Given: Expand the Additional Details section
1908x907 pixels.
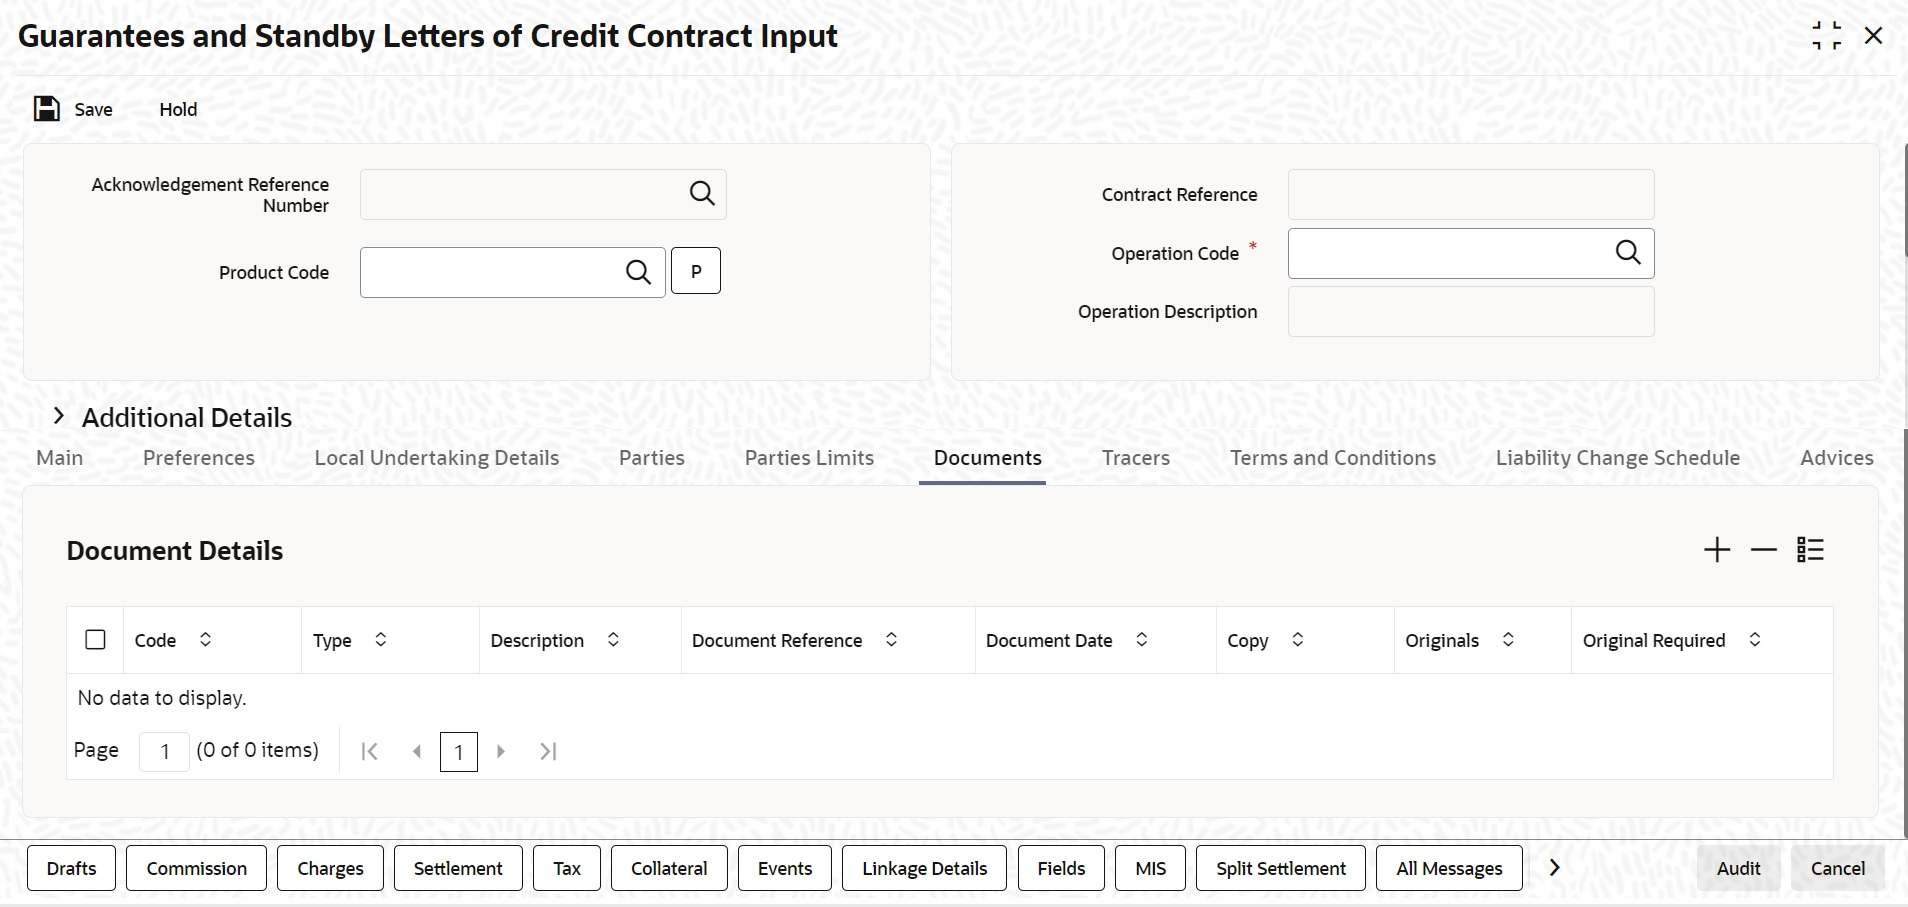Looking at the screenshot, I should click(x=59, y=416).
